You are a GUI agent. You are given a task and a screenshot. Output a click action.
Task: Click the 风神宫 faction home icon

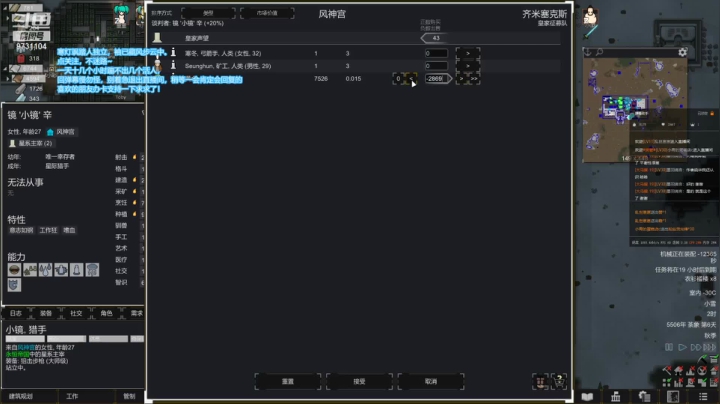[x=50, y=132]
